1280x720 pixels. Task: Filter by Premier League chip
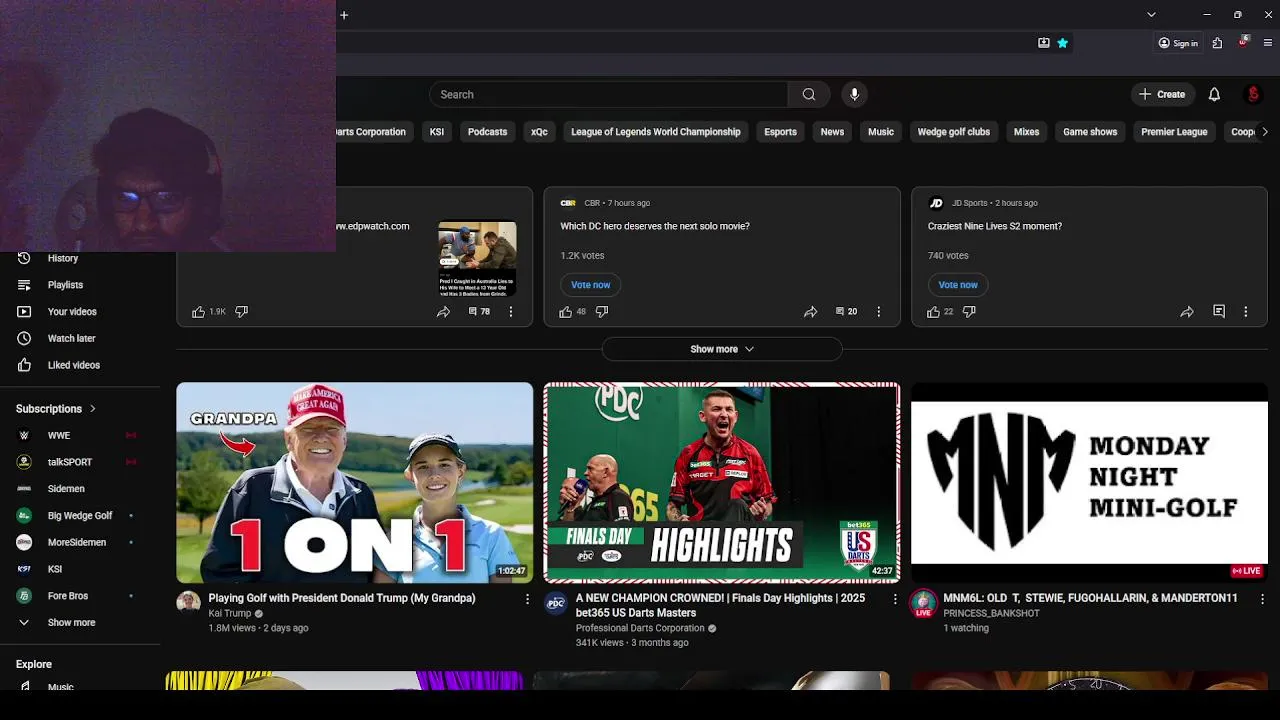click(1174, 132)
